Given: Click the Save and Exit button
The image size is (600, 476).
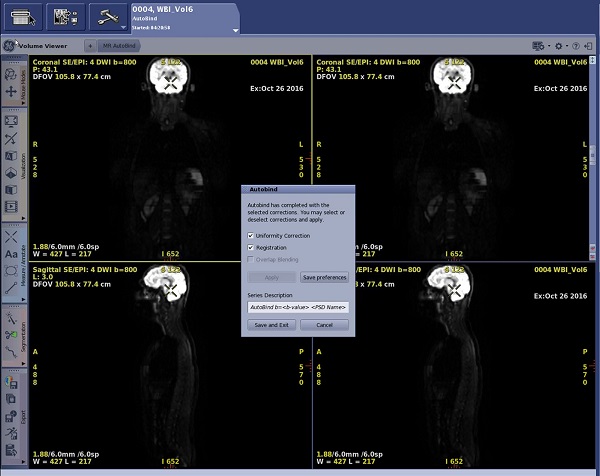Looking at the screenshot, I should (272, 325).
